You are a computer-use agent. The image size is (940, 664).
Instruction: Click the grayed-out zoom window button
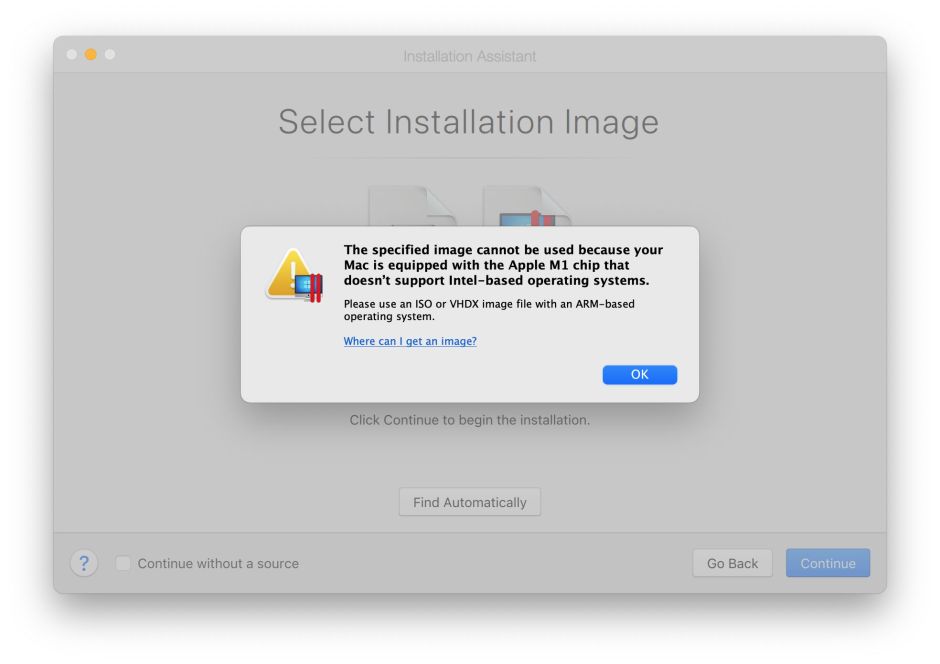109,54
